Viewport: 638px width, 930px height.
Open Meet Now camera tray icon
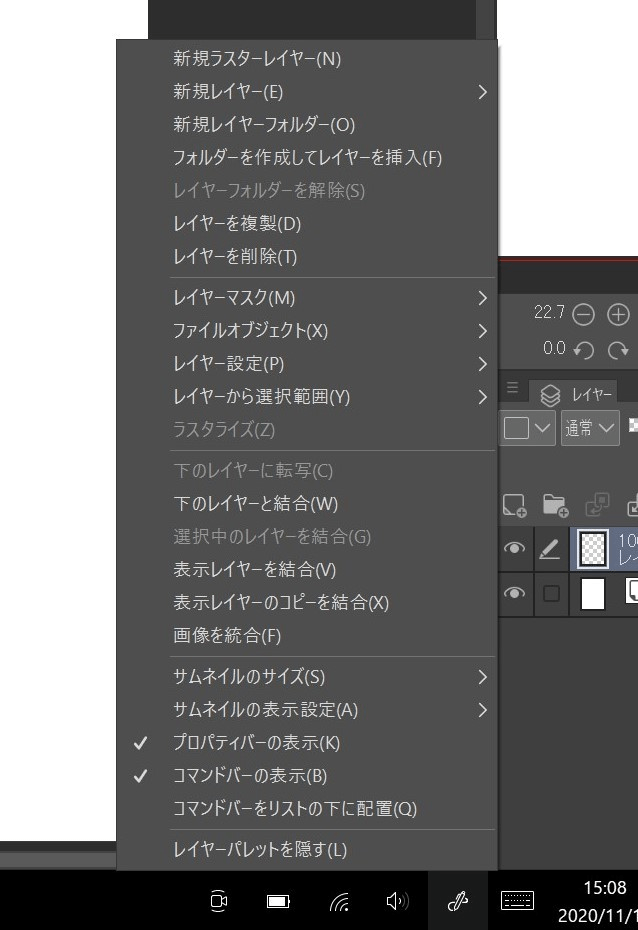[219, 901]
